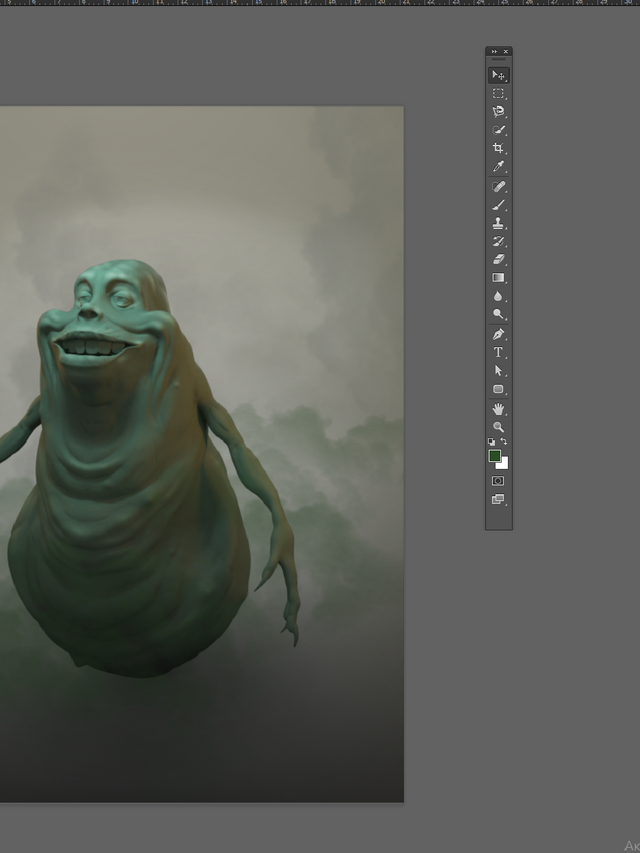Open the dark green foreground color picker
The width and height of the screenshot is (640, 853).
click(x=494, y=455)
